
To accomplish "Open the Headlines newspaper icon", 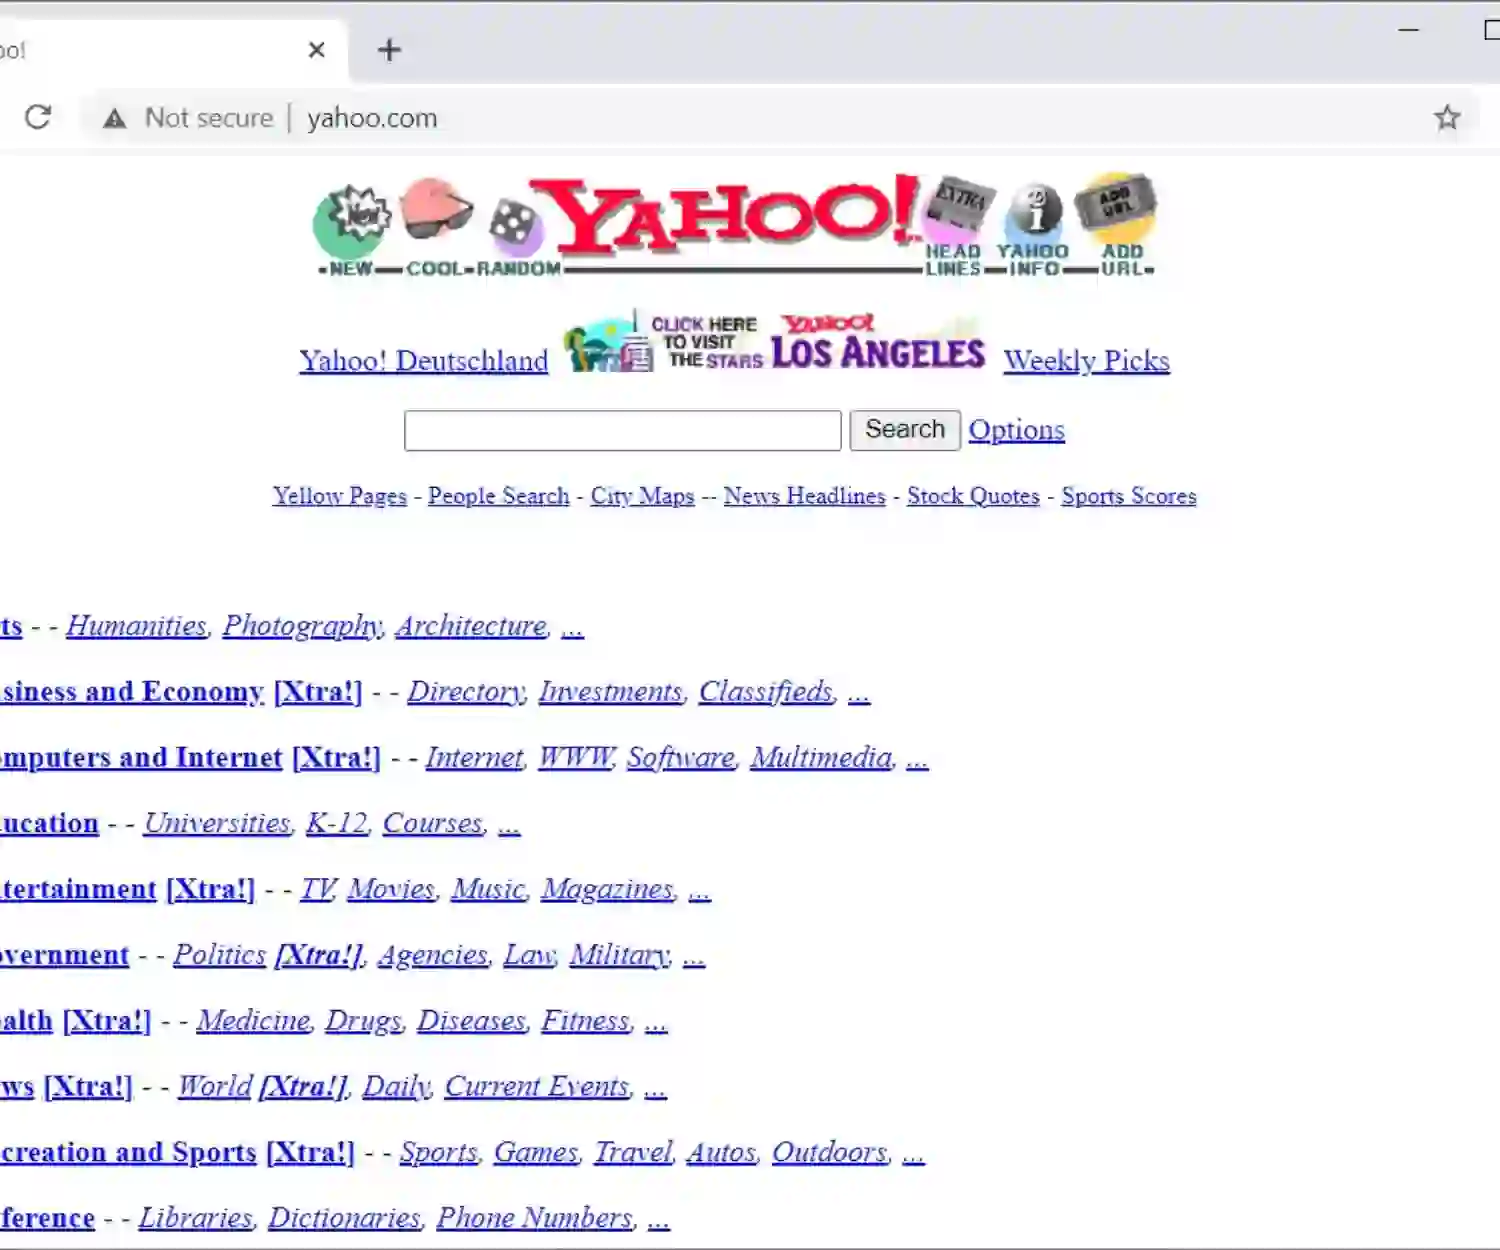I will click(959, 205).
